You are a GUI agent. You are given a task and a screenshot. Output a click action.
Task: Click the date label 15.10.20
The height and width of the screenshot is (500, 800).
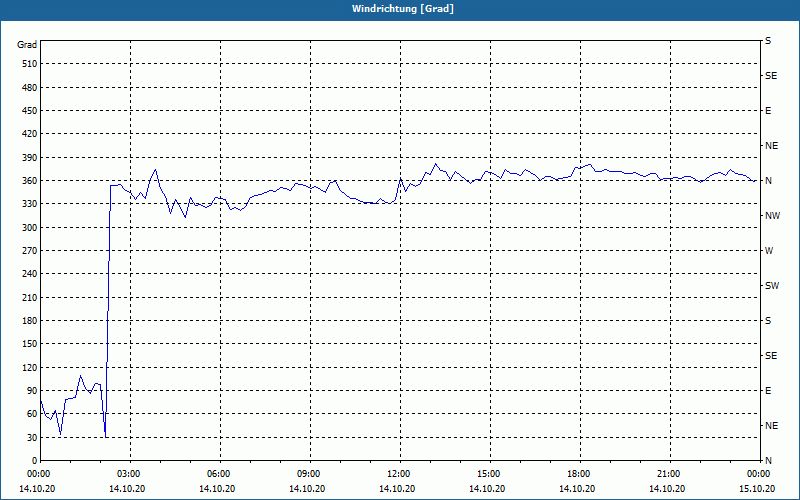tap(758, 489)
